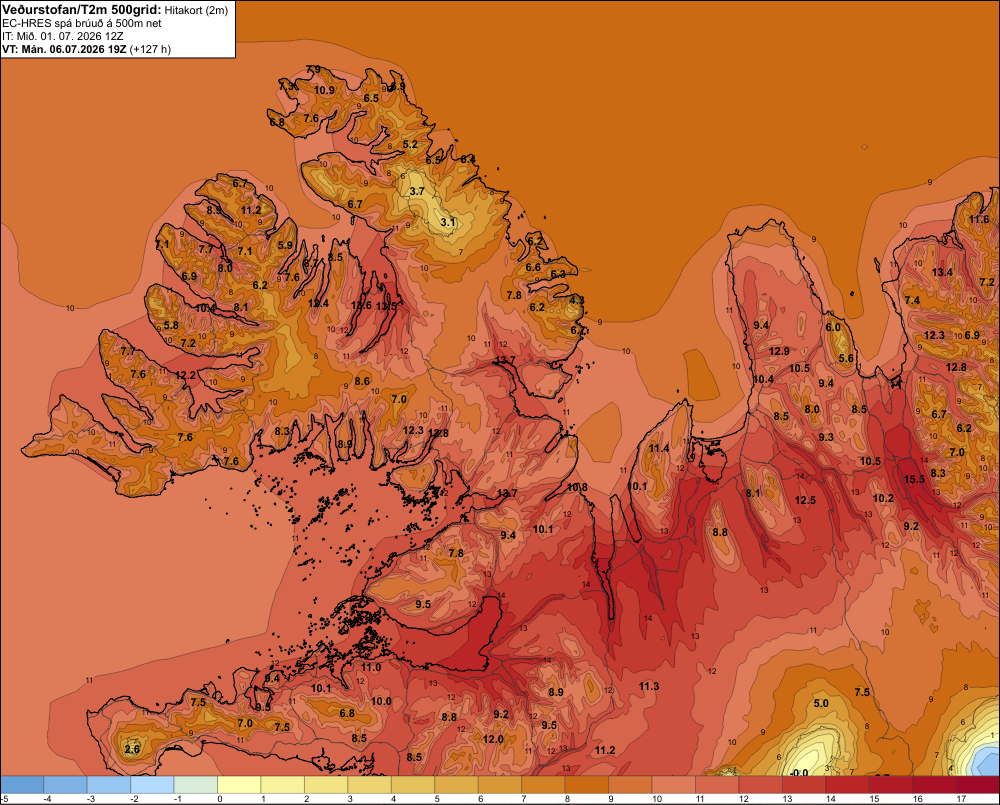Image resolution: width=1000 pixels, height=805 pixels.
Task: Click the 5.2 temperature value
Action: (x=410, y=144)
